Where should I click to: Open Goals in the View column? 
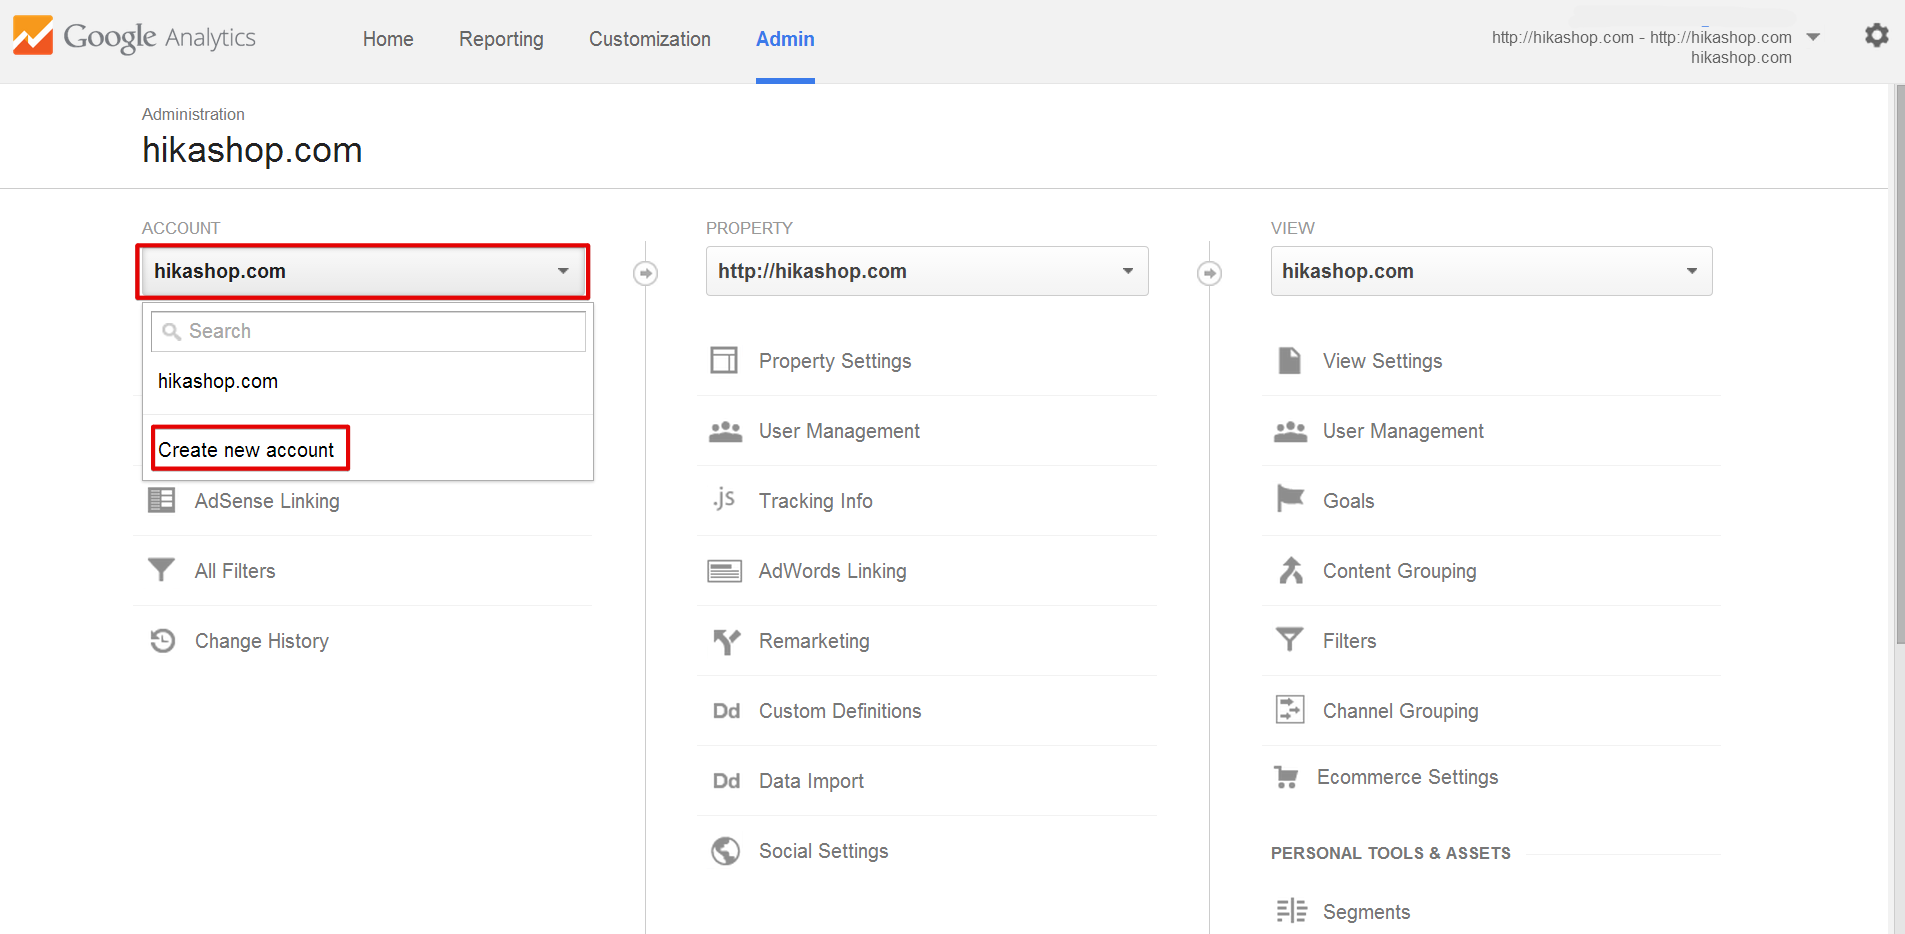(1349, 501)
